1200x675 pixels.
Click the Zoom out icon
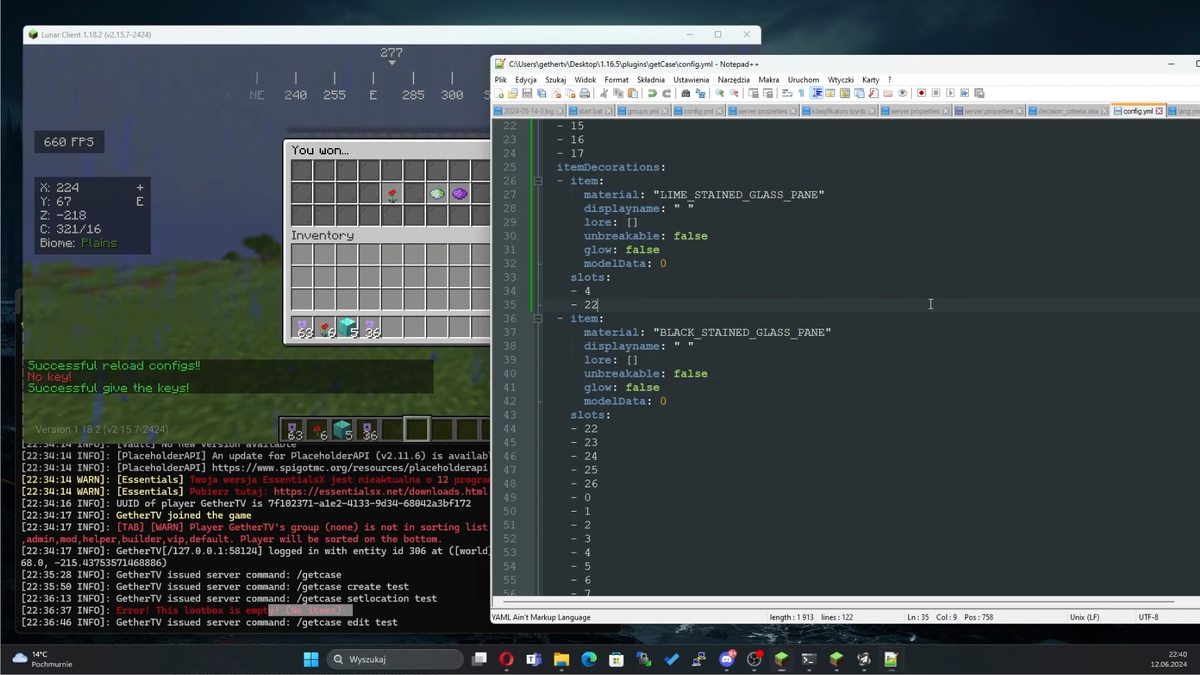click(x=733, y=93)
